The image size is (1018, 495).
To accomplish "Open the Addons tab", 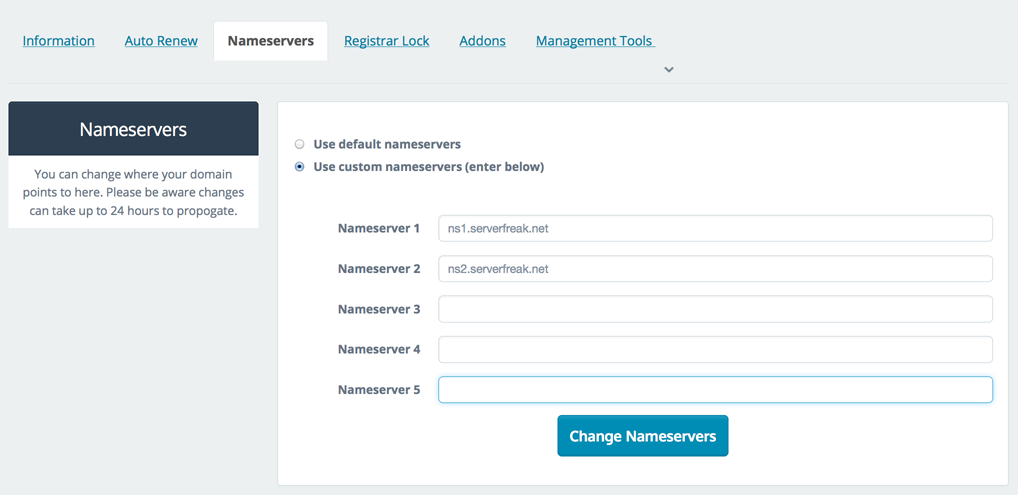I will click(x=482, y=41).
